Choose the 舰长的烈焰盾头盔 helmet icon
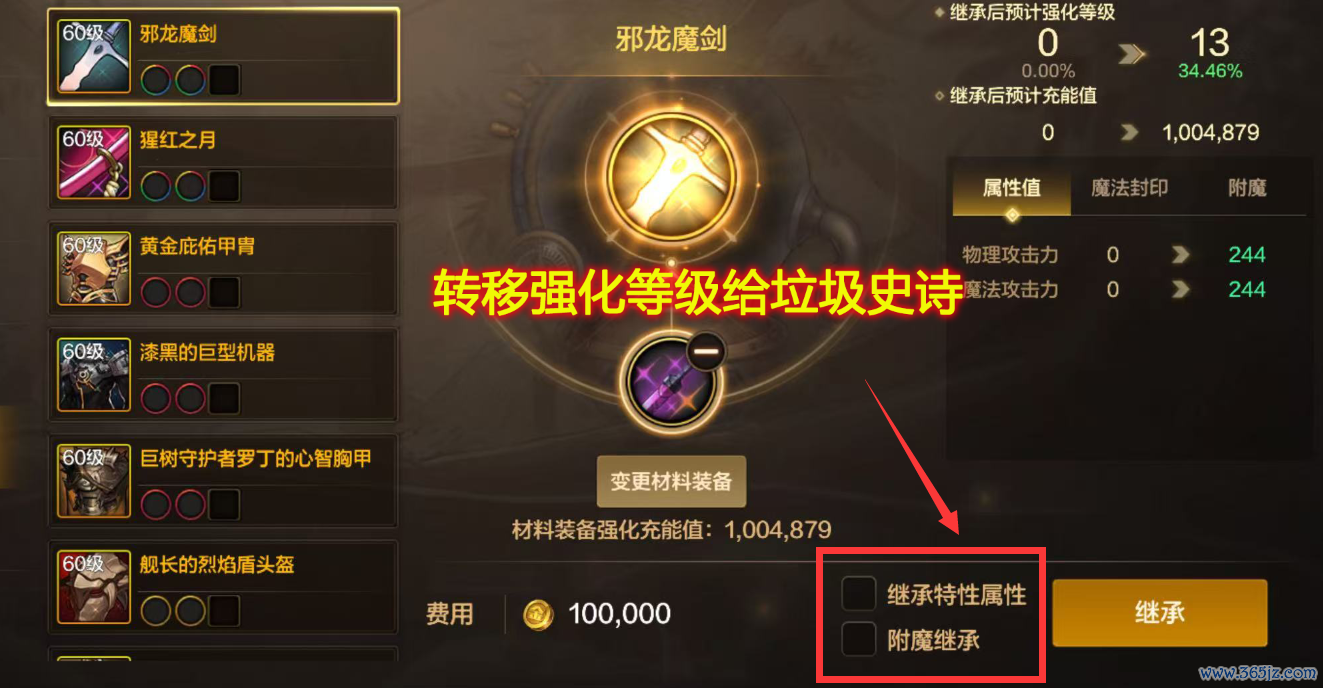 (94, 586)
